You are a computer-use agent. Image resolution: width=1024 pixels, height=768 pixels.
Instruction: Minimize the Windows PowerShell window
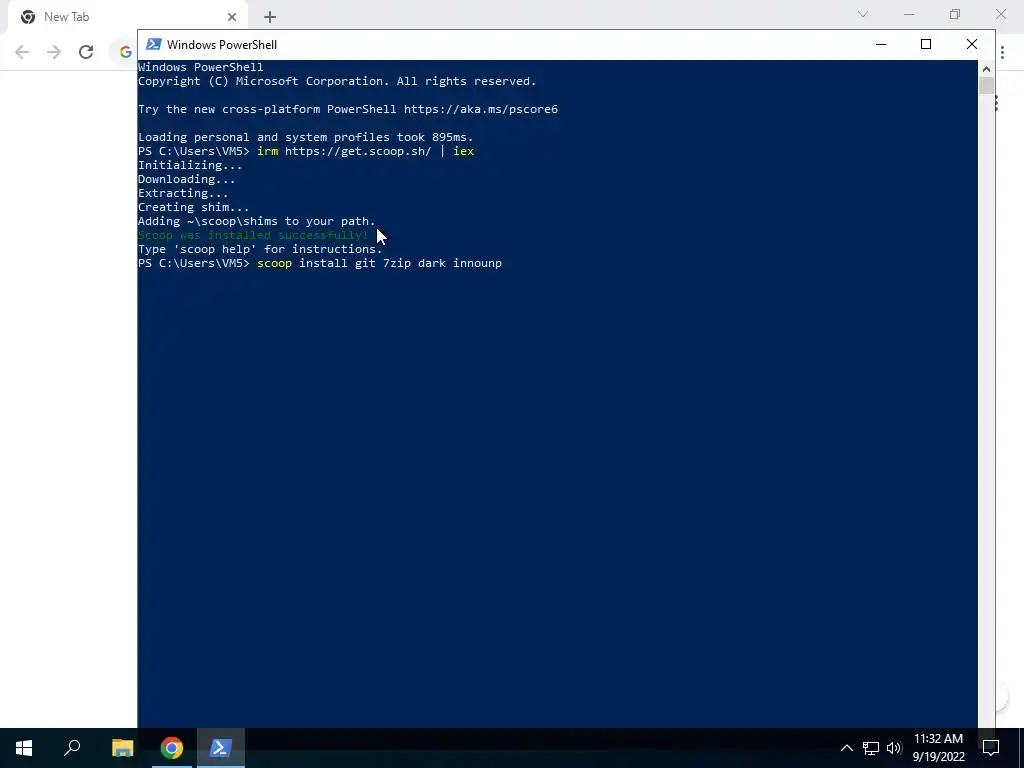click(x=880, y=44)
